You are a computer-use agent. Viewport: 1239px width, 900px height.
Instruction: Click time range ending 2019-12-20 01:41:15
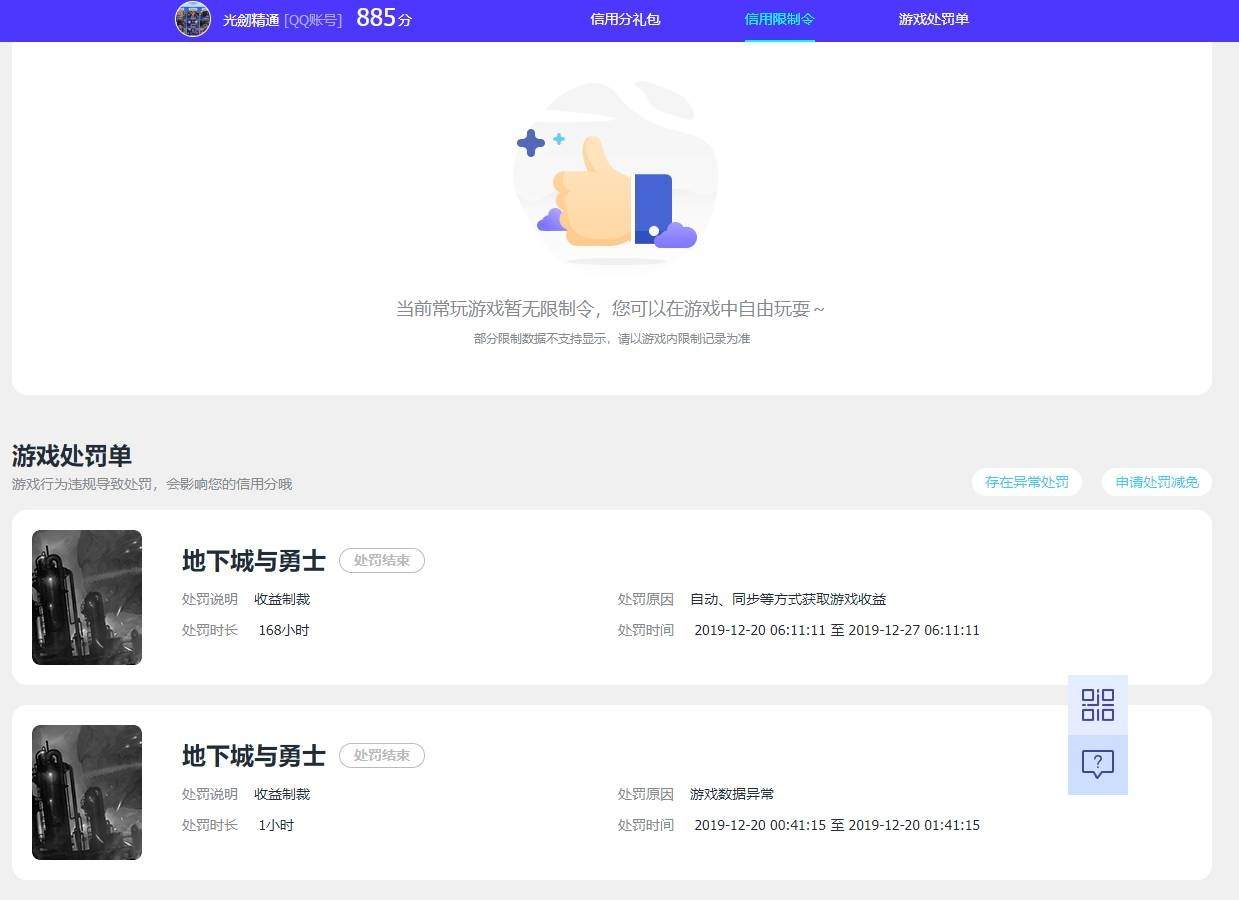click(837, 825)
